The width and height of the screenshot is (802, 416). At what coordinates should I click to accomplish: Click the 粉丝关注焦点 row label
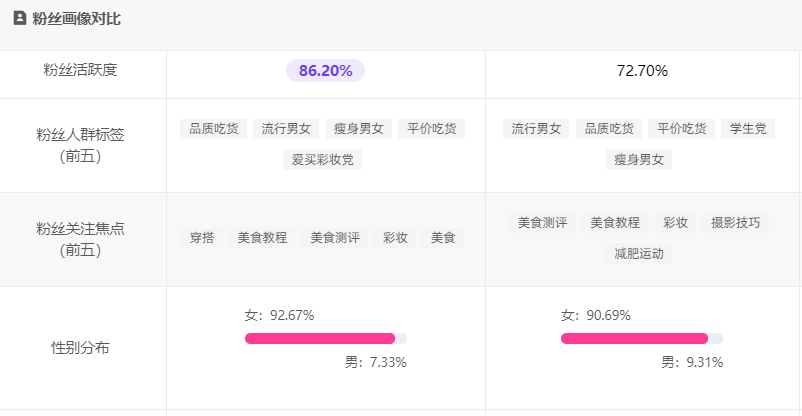81,238
